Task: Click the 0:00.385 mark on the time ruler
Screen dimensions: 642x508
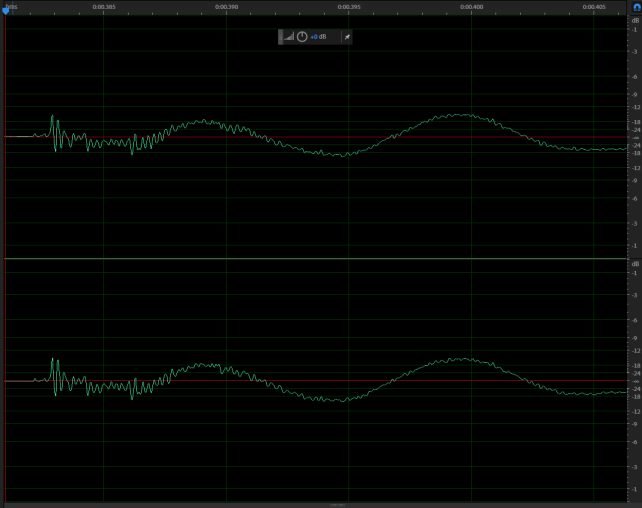Action: click(x=104, y=7)
